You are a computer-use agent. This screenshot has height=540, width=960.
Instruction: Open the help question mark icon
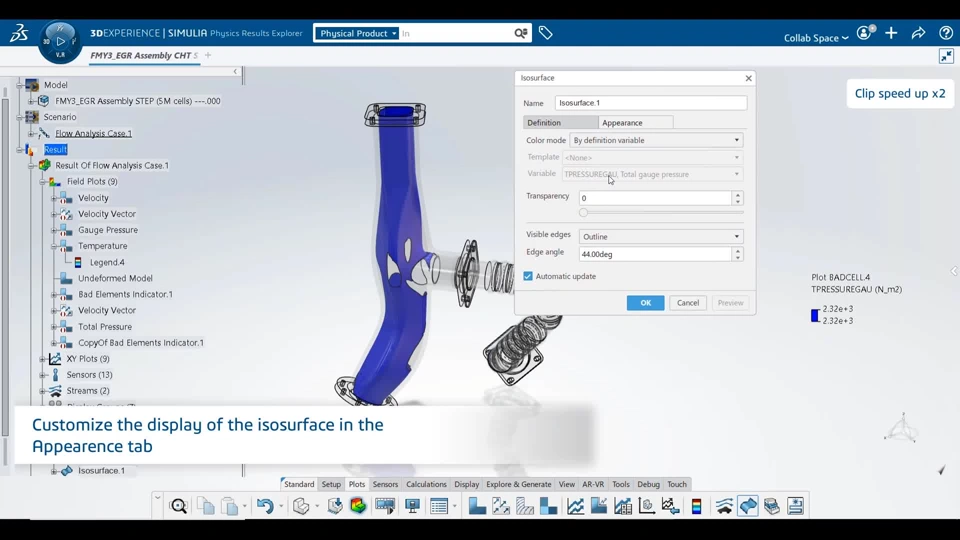(945, 33)
